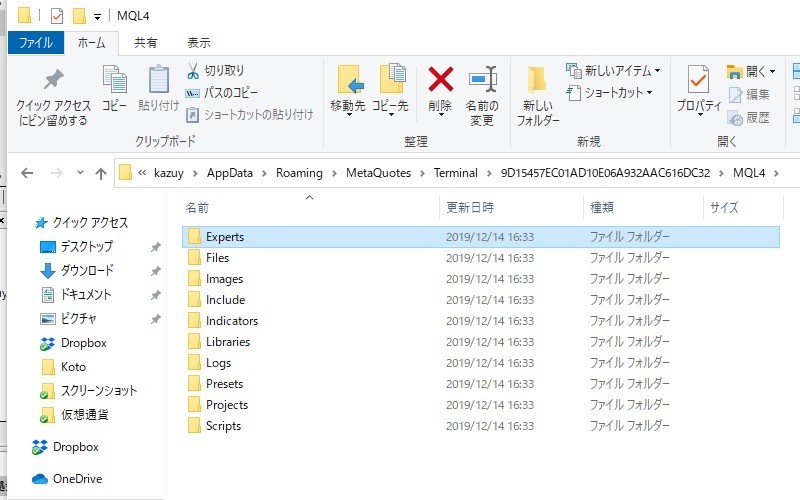The height and width of the screenshot is (500, 800).
Task: Select the Logs folder
Action: (481, 363)
